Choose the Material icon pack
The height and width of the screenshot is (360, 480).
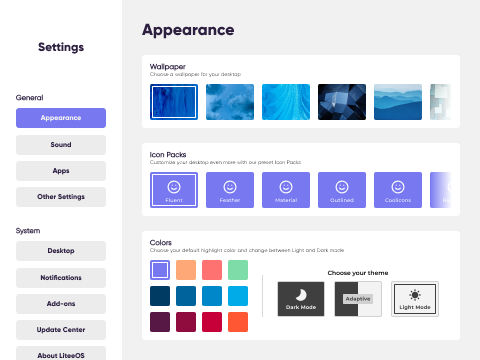click(286, 190)
